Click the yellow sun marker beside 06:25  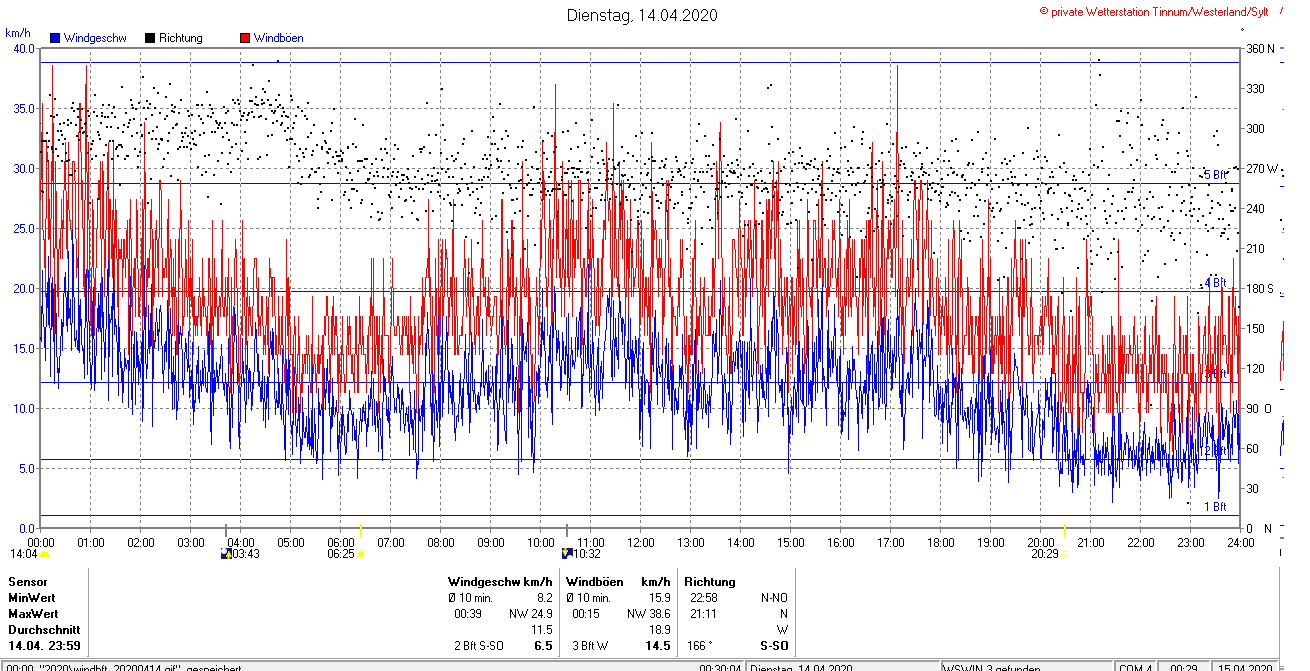click(360, 553)
